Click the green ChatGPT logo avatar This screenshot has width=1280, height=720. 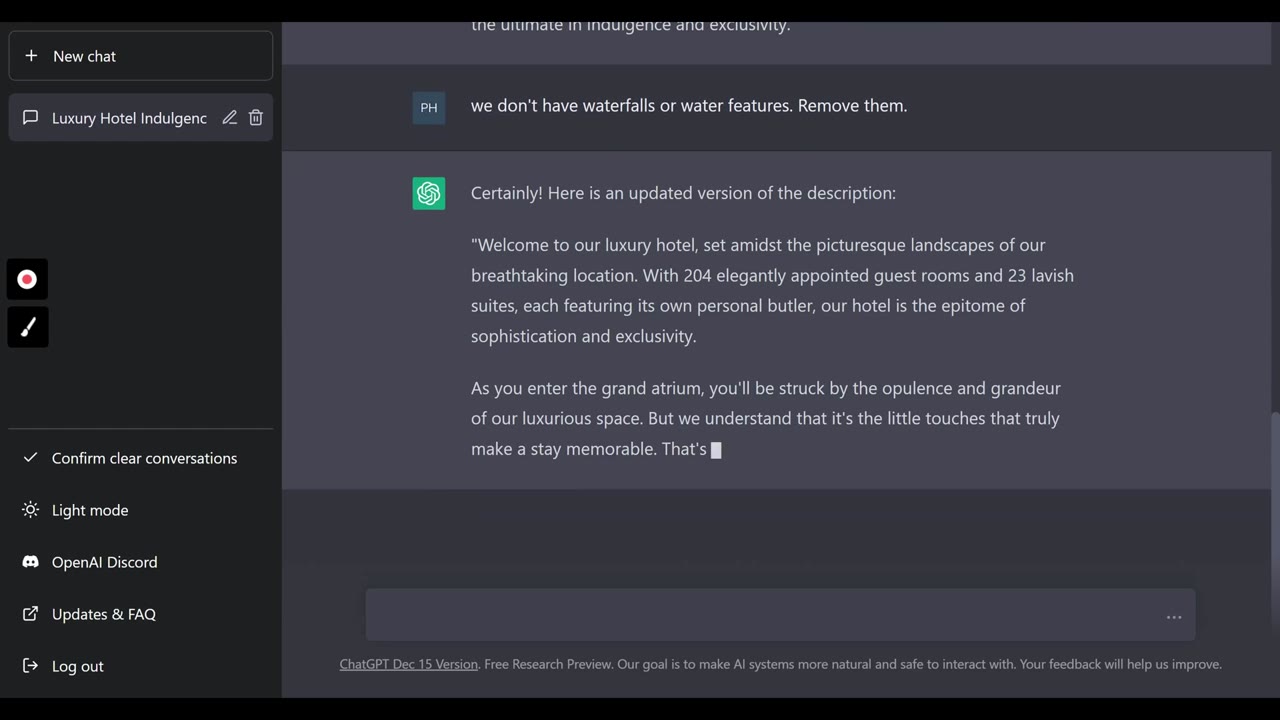point(428,193)
